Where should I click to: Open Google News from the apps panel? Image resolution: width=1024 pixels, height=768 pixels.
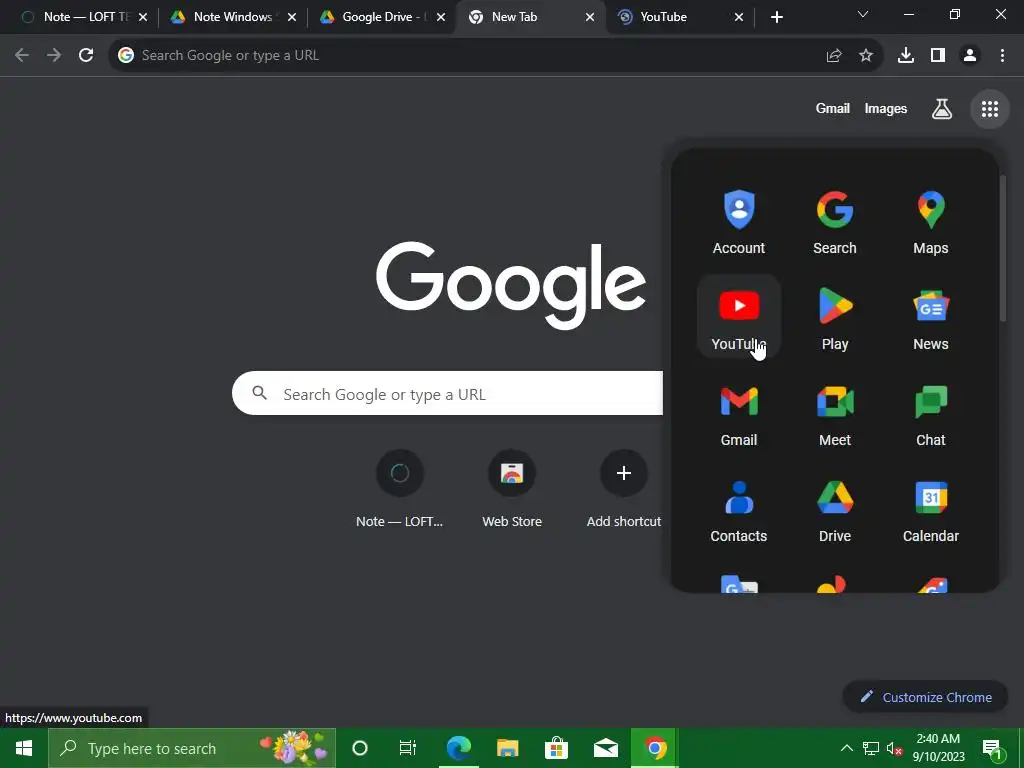tap(931, 317)
